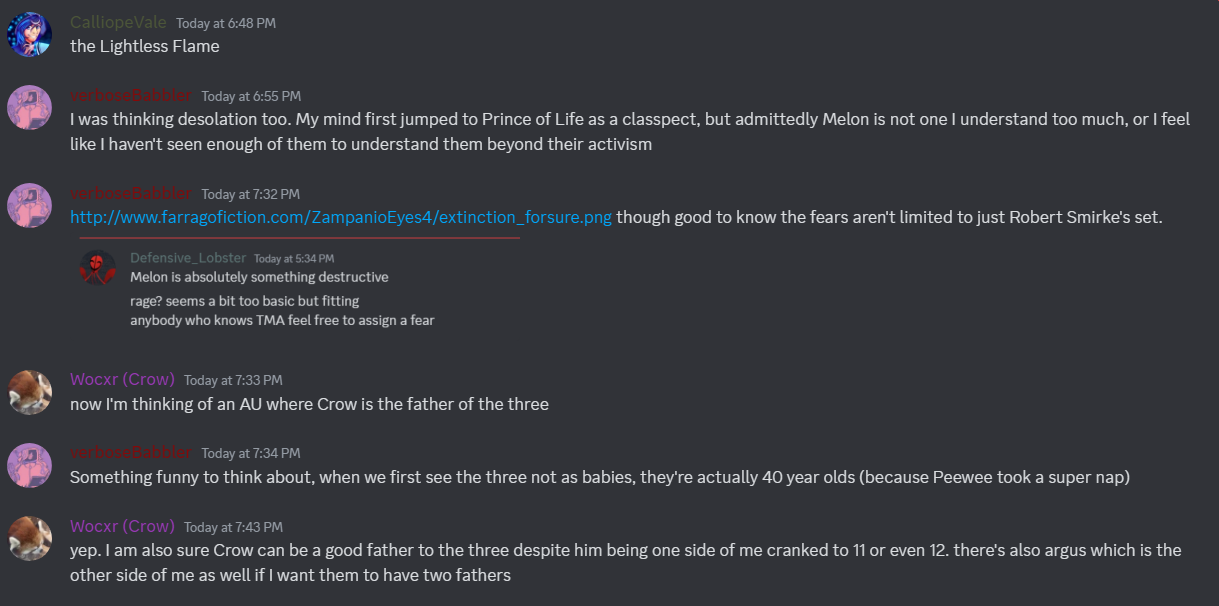Click the "Today at 7:43 PM" timestamp
The height and width of the screenshot is (606, 1219).
pos(233,527)
